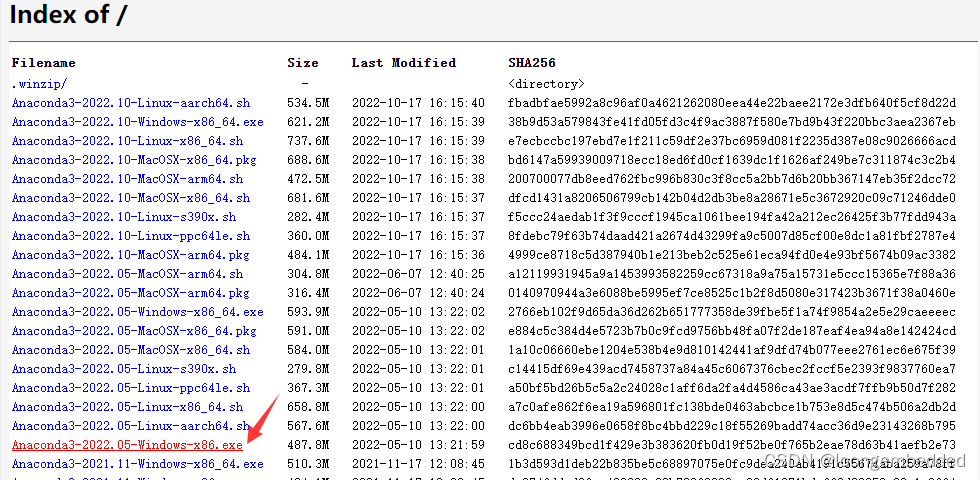Screen dimensions: 980x480
Task: Select the 360.0M size value
Action: coord(308,236)
